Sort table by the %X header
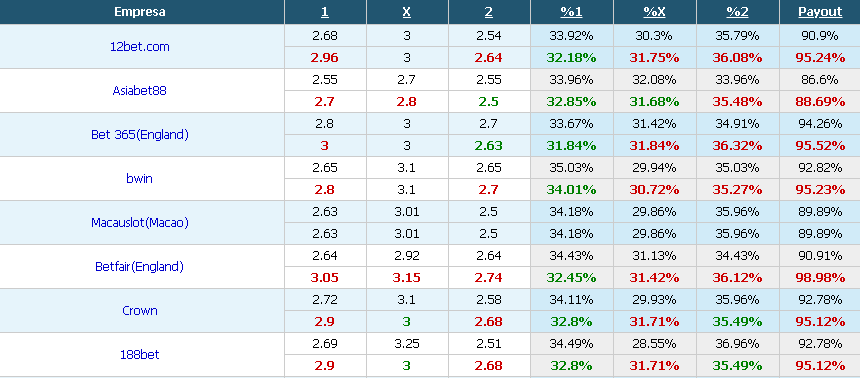The image size is (860, 378). pos(654,12)
